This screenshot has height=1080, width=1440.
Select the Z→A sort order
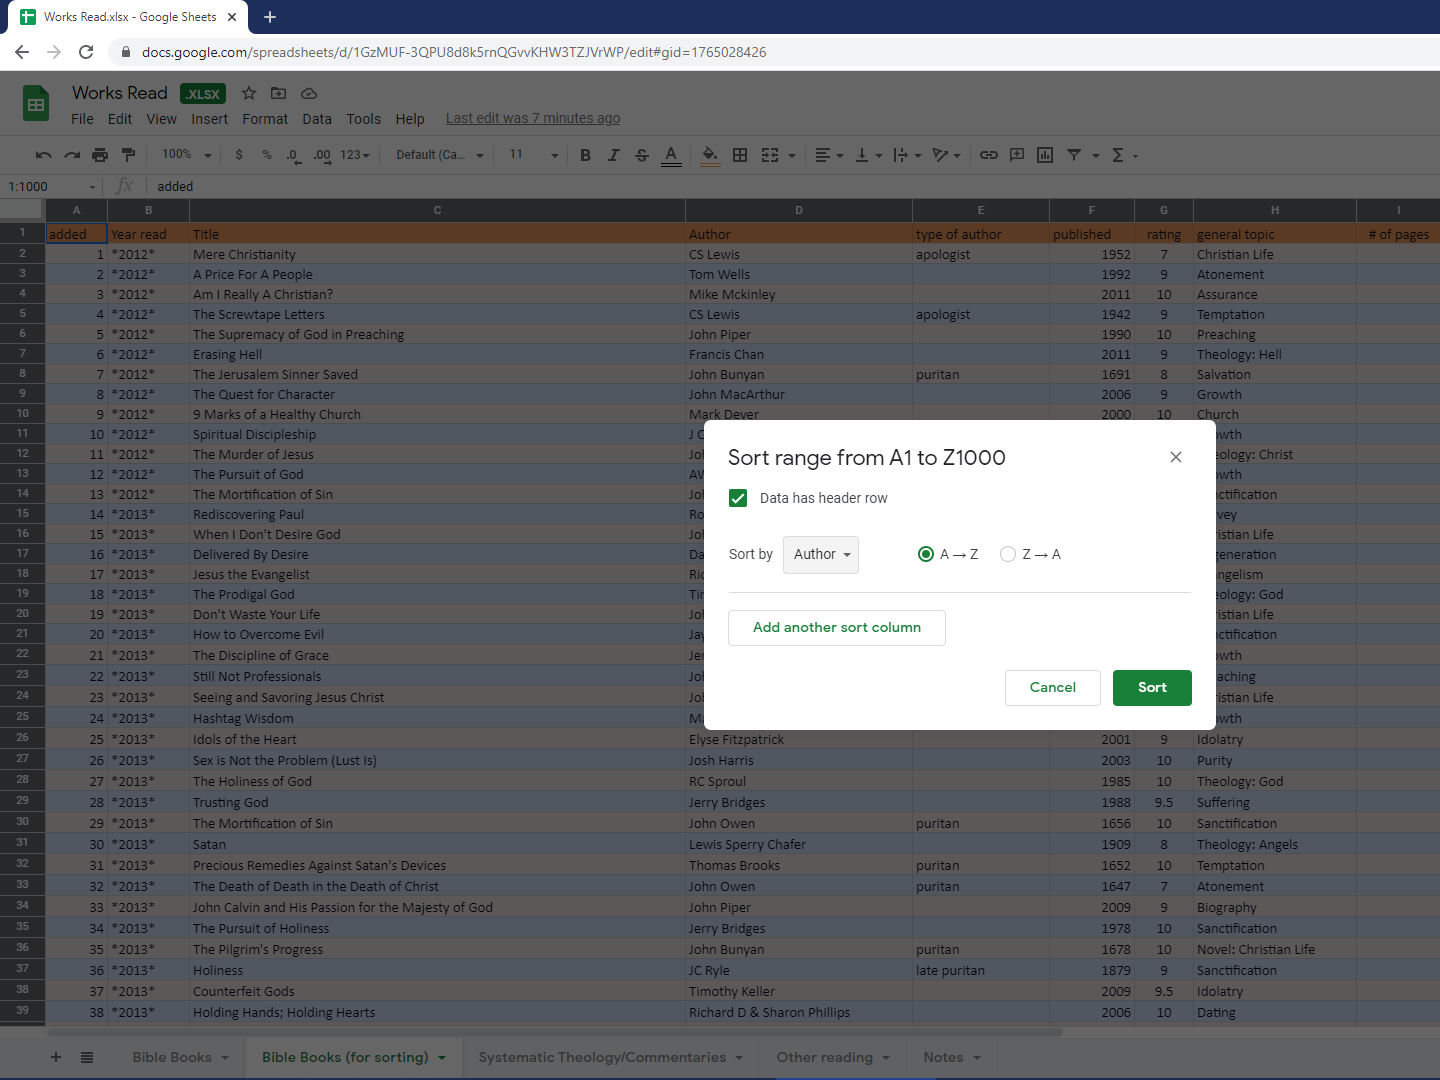[1008, 554]
